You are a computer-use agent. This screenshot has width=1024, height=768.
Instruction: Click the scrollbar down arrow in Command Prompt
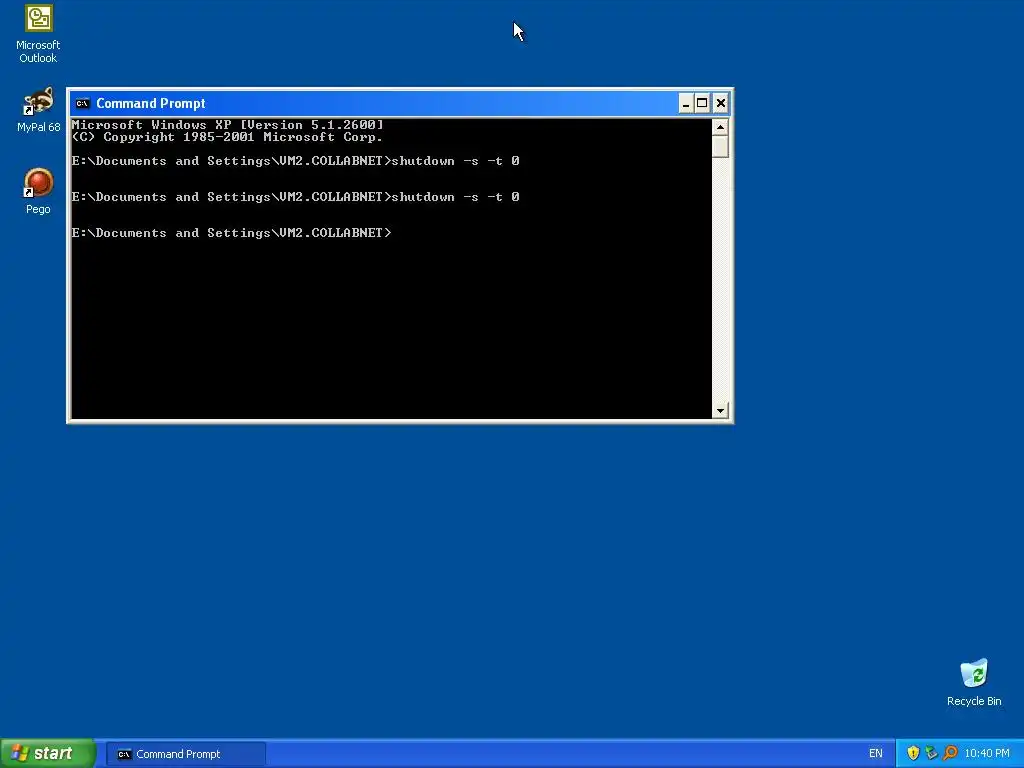pyautogui.click(x=720, y=410)
